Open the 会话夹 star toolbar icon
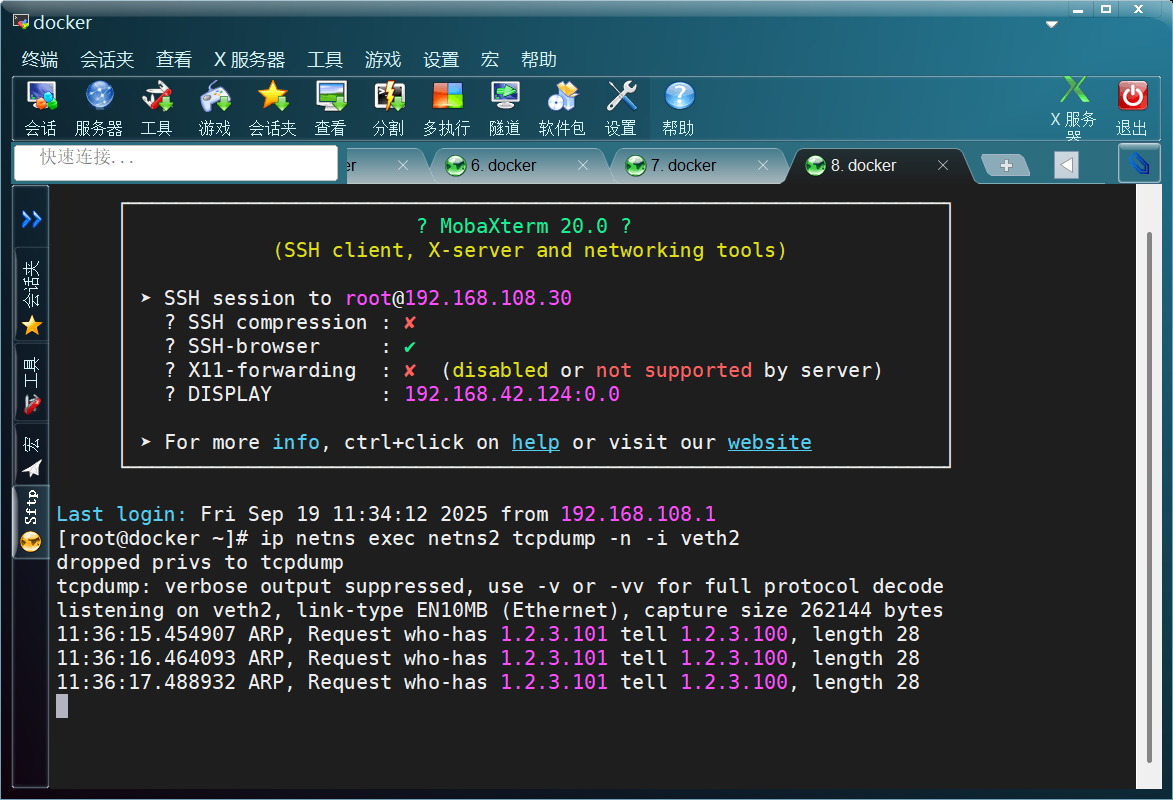Screen dimensions: 1173x800 pyautogui.click(x=272, y=109)
